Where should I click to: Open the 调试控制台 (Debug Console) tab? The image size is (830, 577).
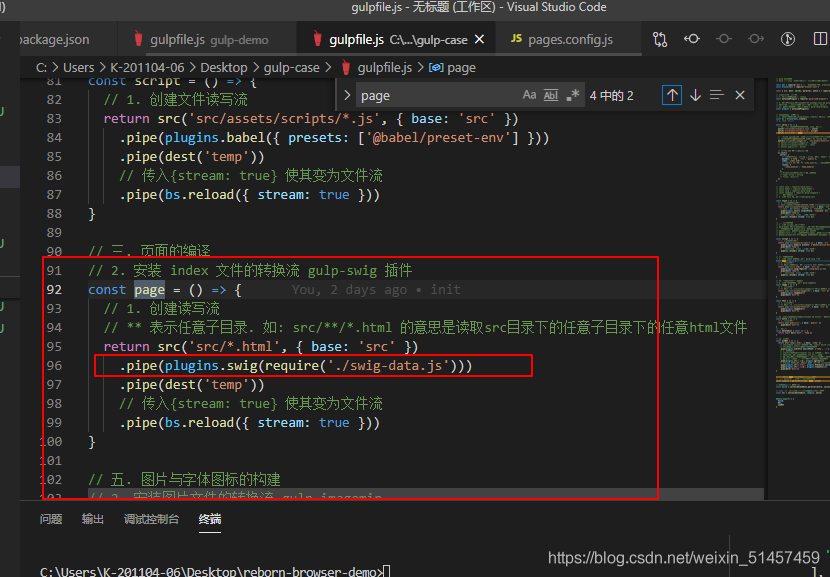tap(151, 519)
